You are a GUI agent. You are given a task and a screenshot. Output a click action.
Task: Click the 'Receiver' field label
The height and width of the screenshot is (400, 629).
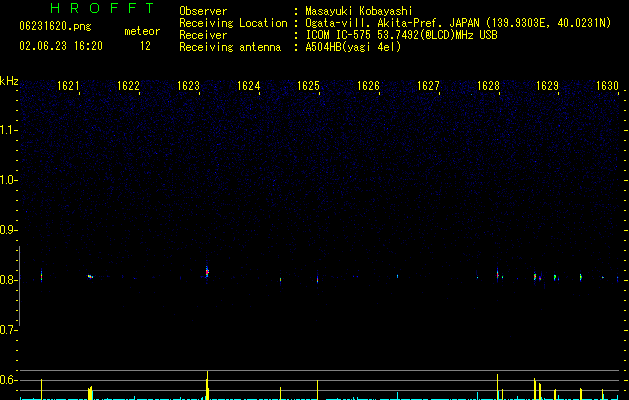tap(203, 35)
